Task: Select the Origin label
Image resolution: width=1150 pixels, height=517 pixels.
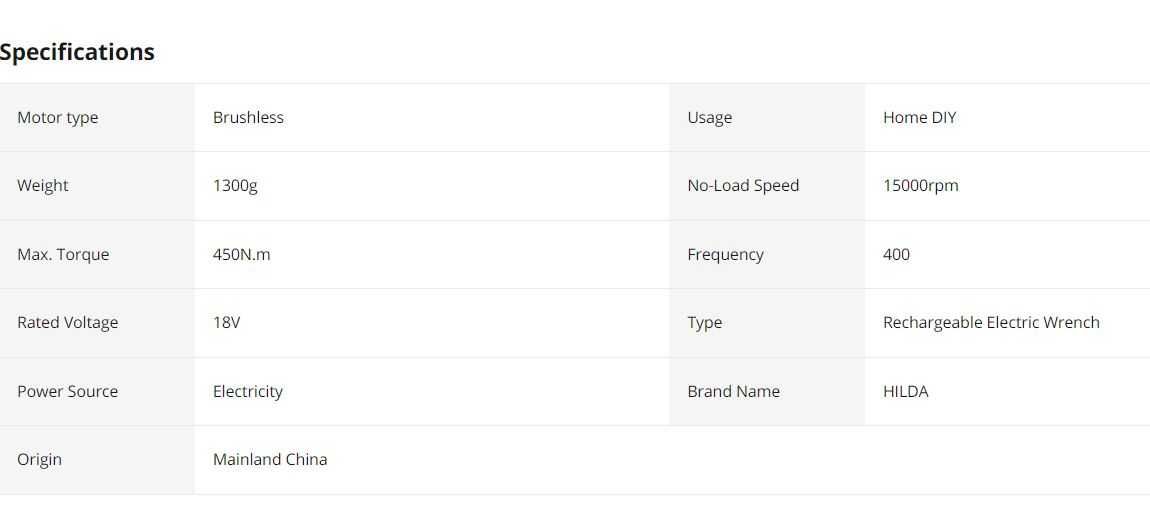Action: tap(40, 460)
